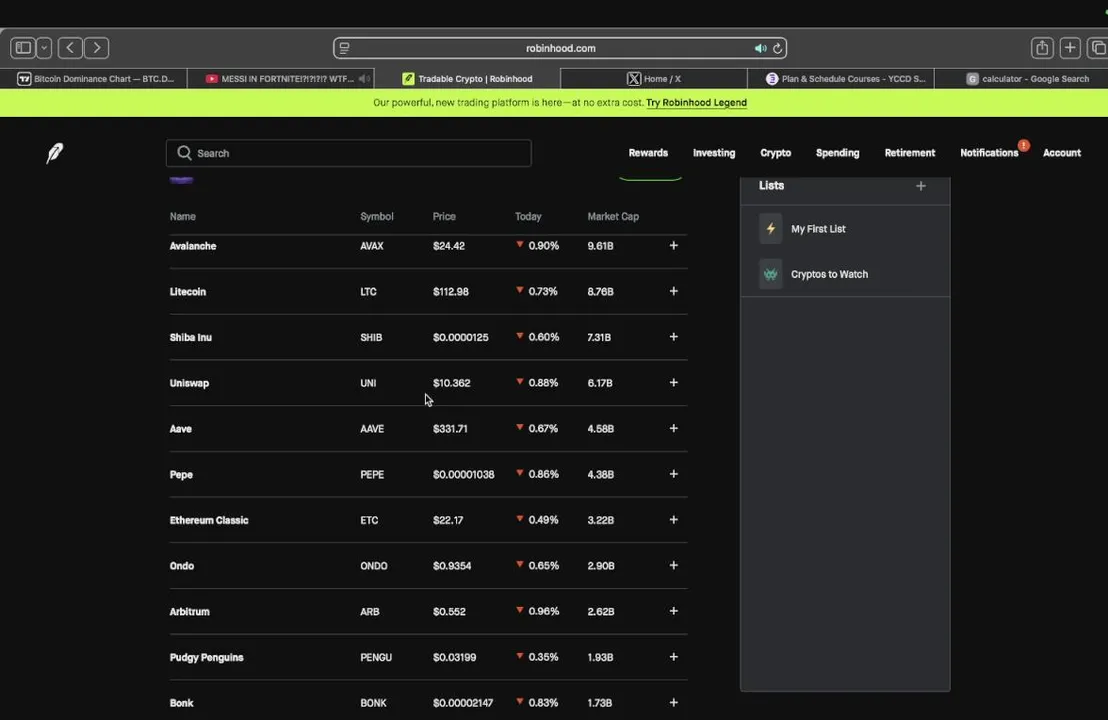This screenshot has width=1108, height=720.
Task: Click the lightning bolt list icon
Action: (x=771, y=229)
